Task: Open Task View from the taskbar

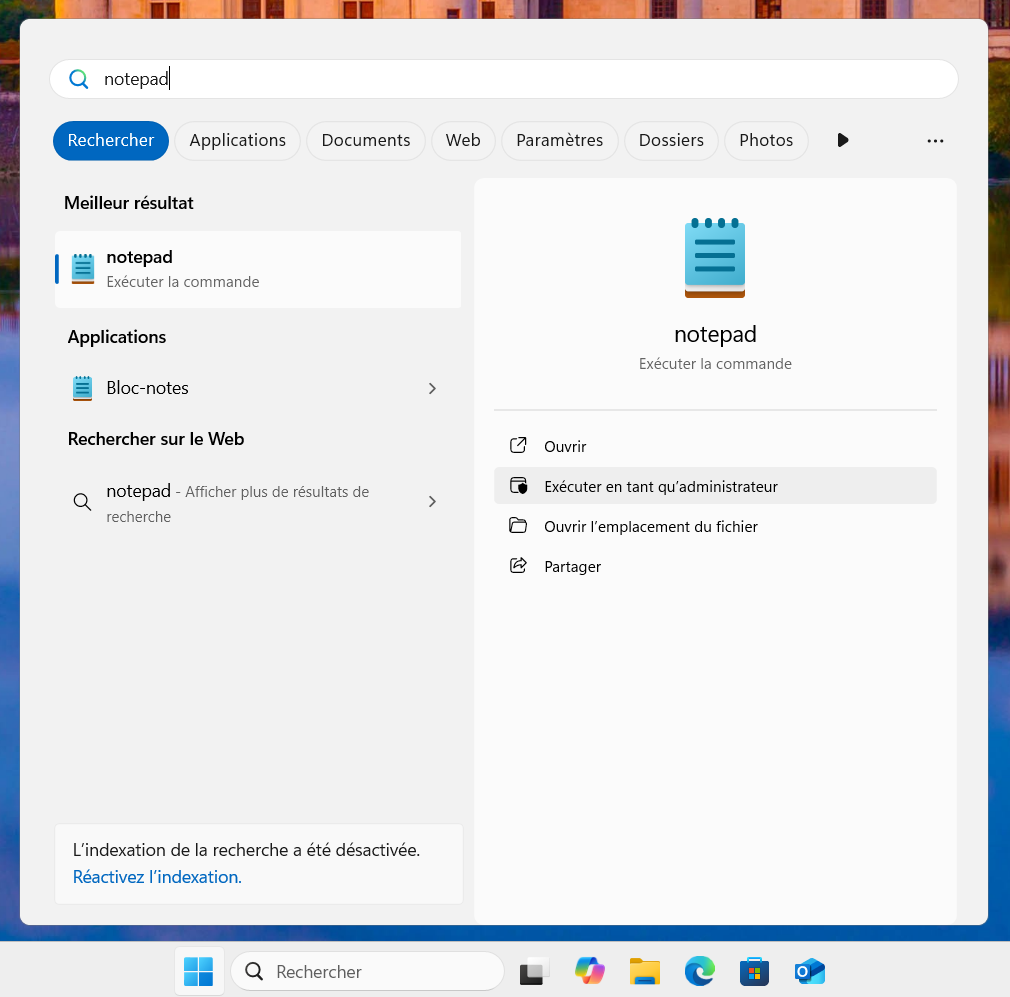Action: click(534, 971)
